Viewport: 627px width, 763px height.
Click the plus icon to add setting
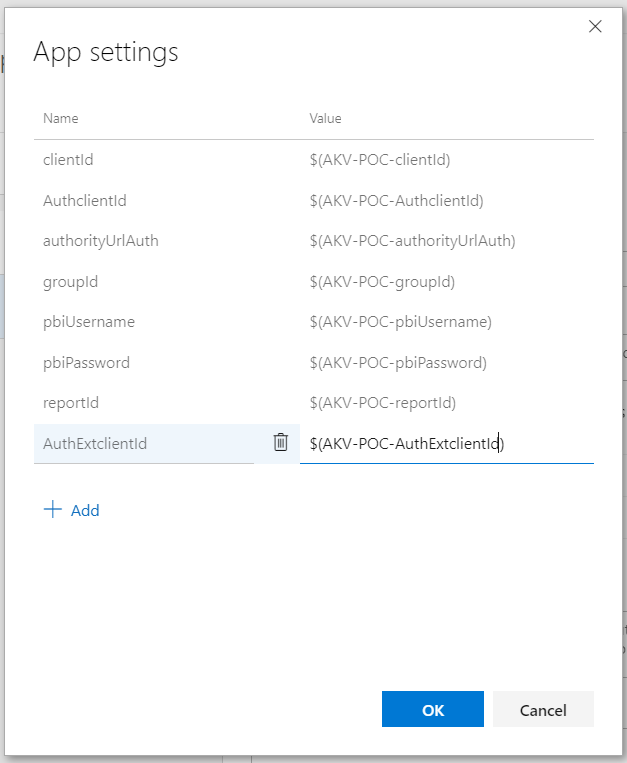(x=53, y=510)
